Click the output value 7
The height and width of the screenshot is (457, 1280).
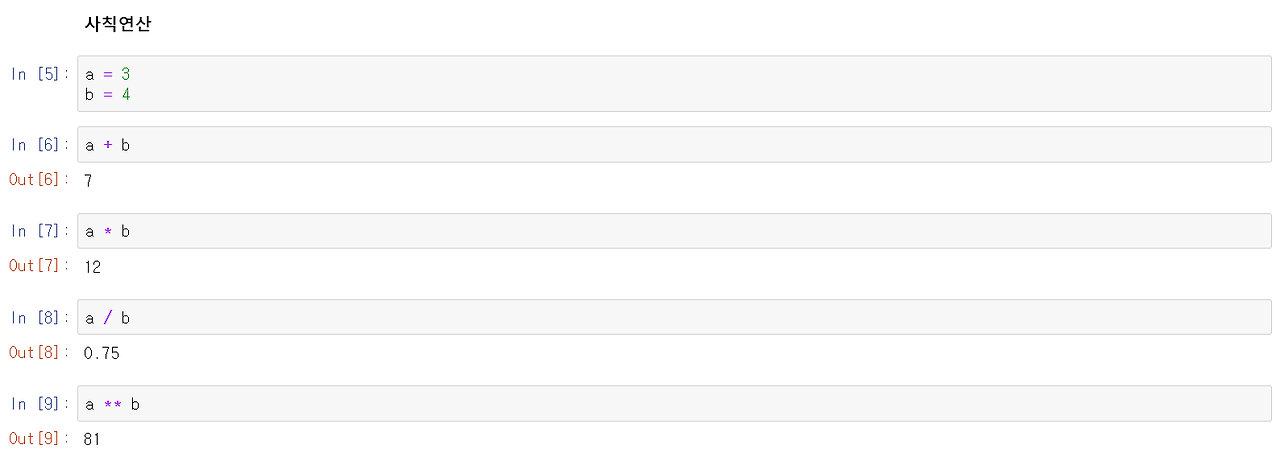tap(89, 181)
